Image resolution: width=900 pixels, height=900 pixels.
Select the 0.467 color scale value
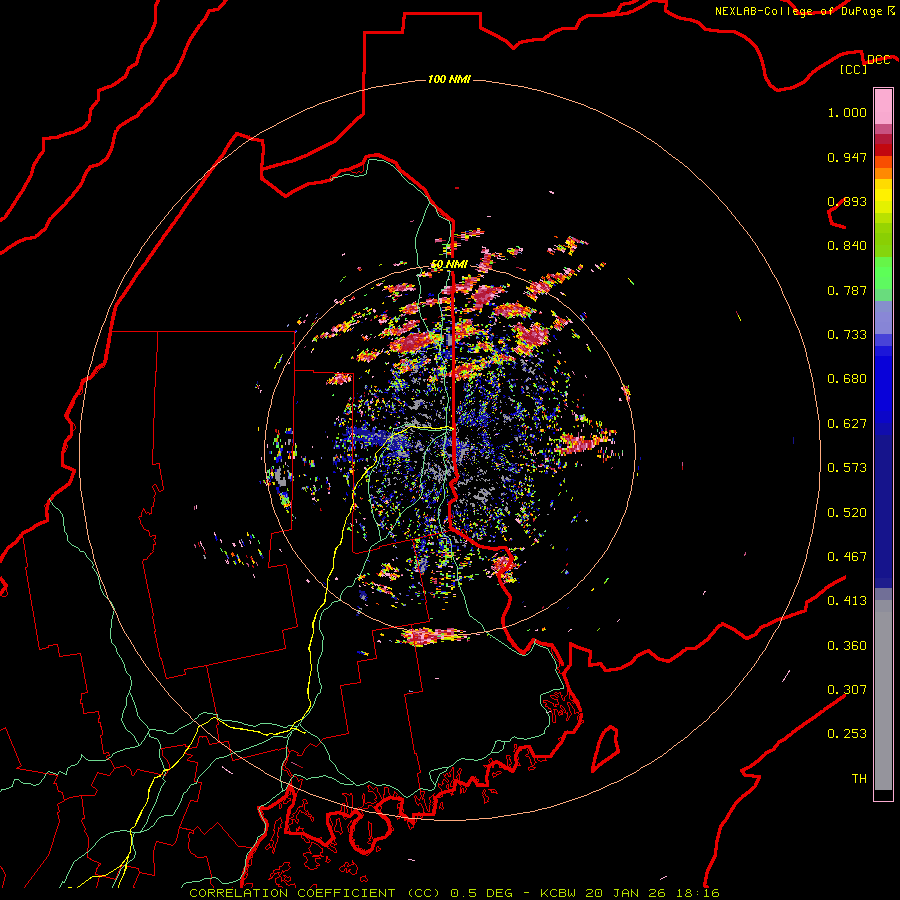click(x=847, y=557)
